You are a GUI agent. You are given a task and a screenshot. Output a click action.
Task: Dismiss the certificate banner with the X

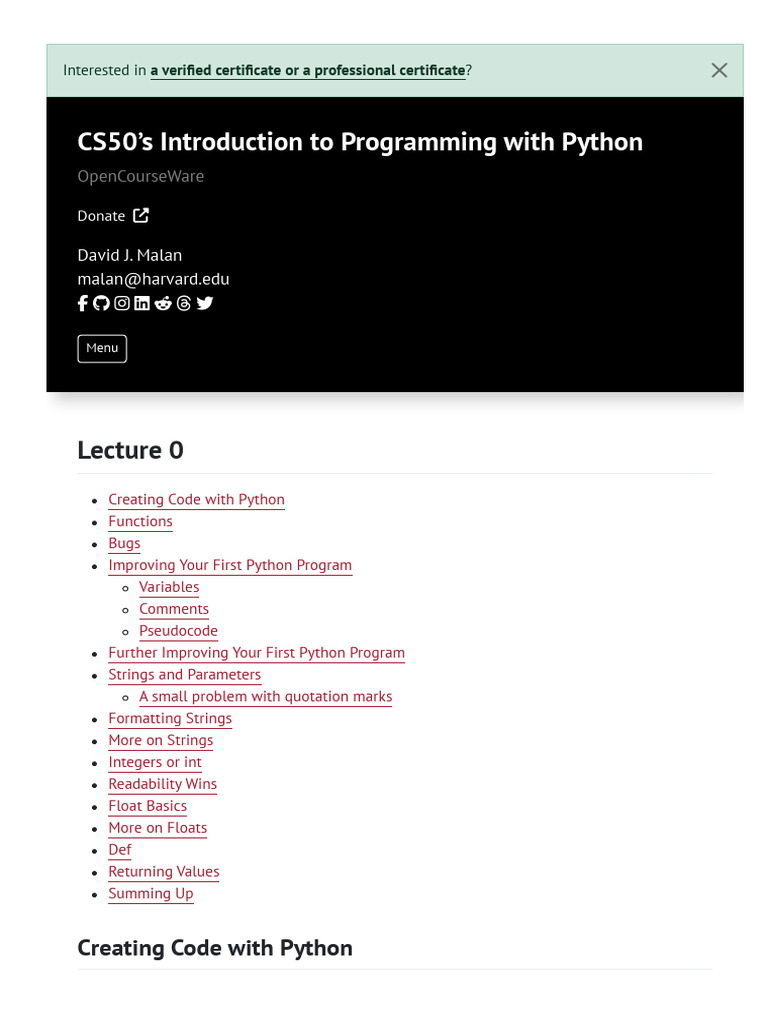(x=719, y=71)
